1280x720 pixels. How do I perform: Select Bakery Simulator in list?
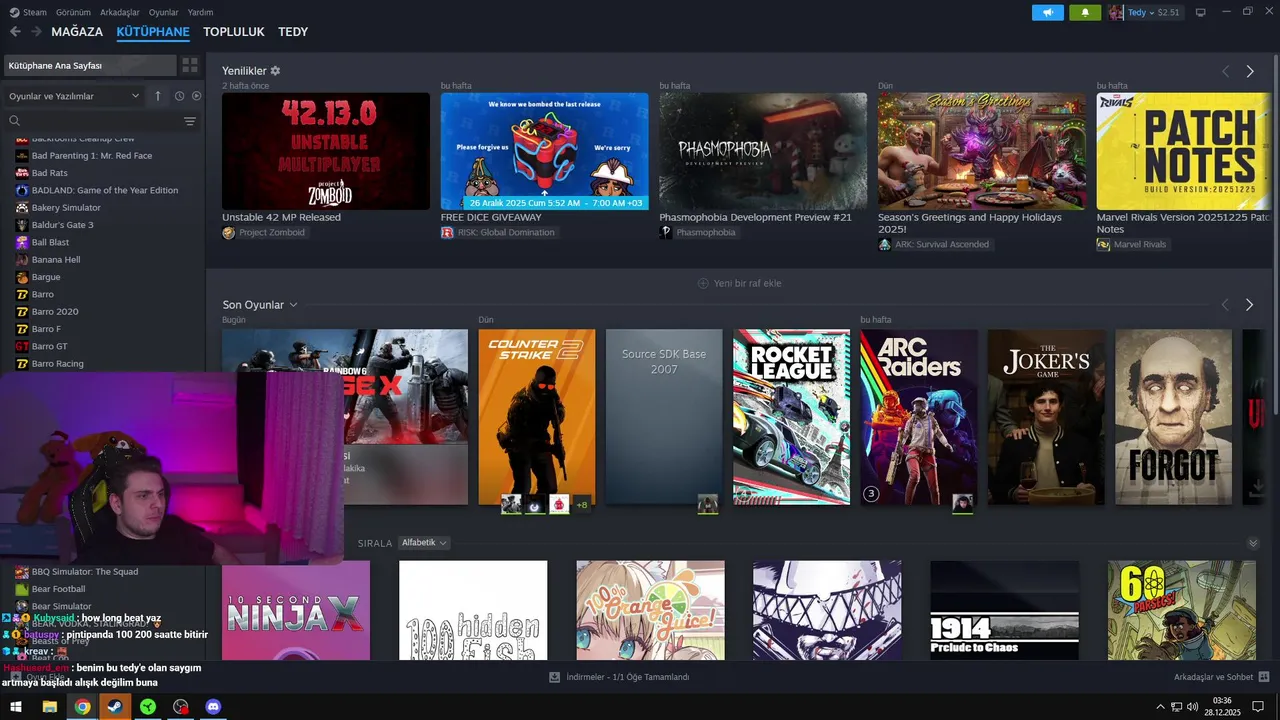[66, 208]
